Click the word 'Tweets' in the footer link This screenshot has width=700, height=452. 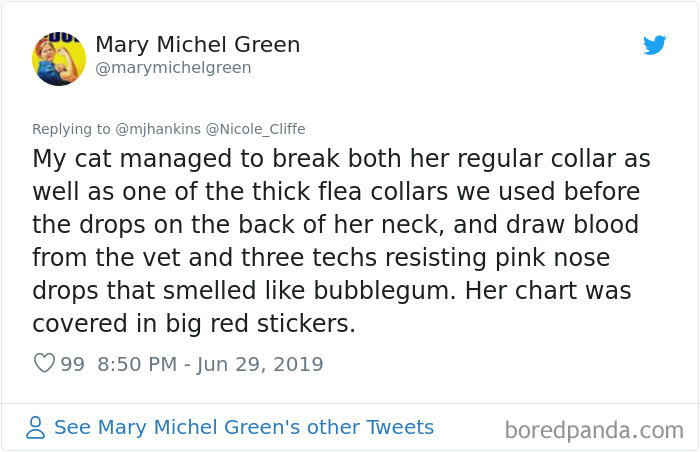pos(400,427)
